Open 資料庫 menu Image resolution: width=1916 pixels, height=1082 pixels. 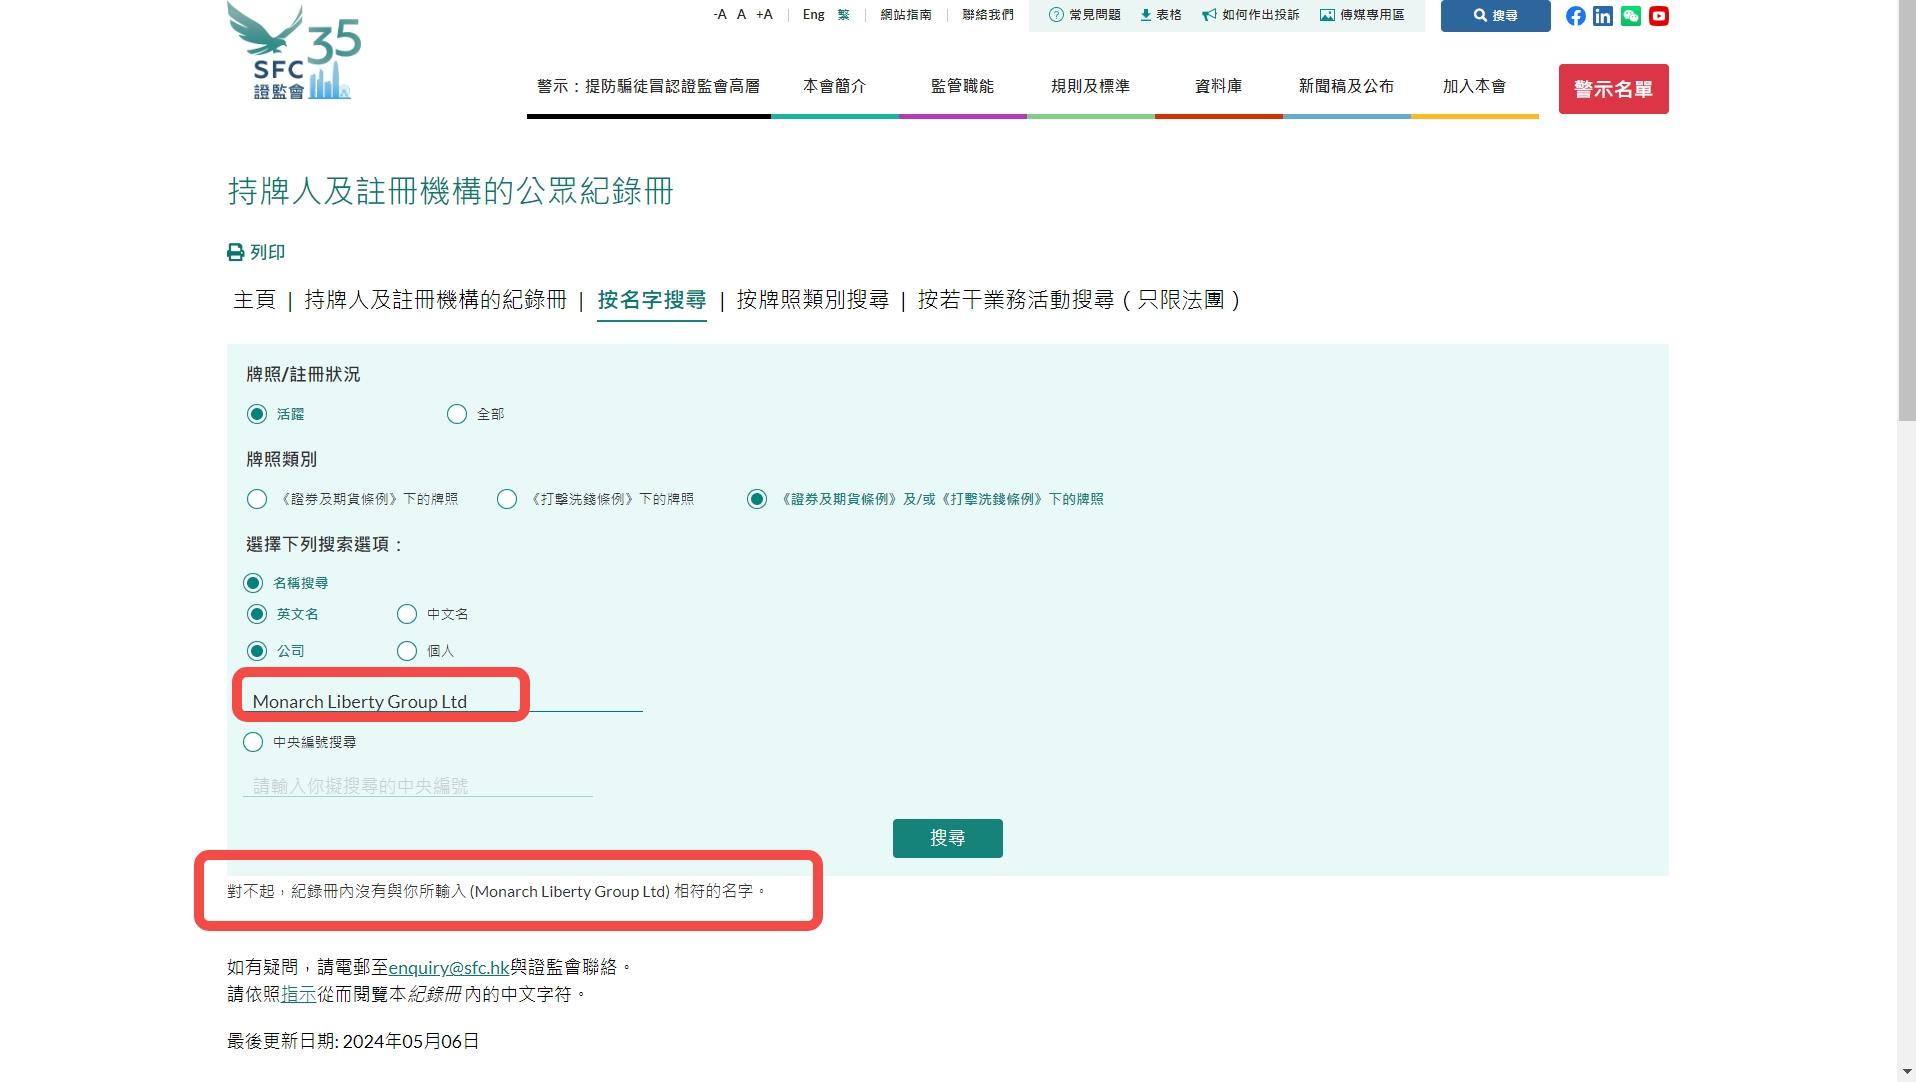pyautogui.click(x=1218, y=87)
